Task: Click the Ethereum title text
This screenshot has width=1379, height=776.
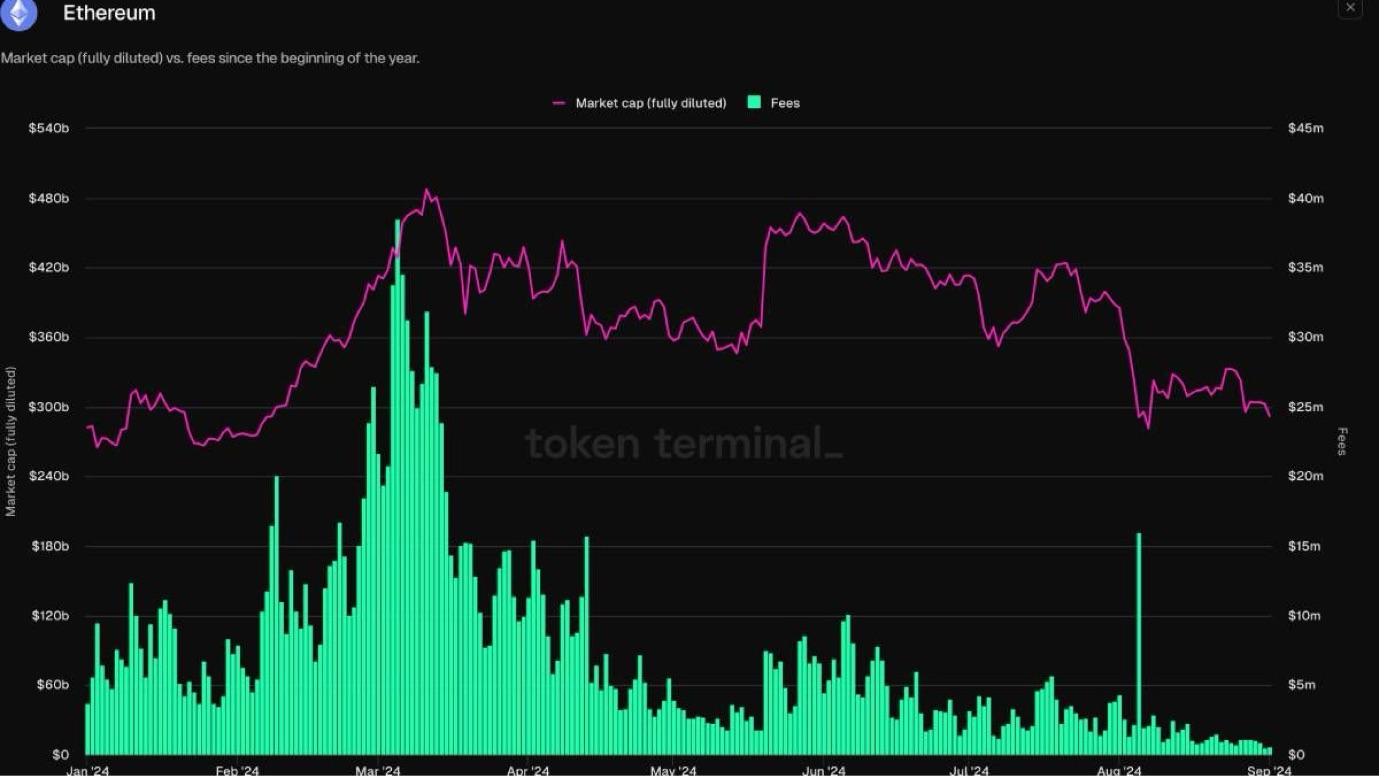Action: point(109,13)
